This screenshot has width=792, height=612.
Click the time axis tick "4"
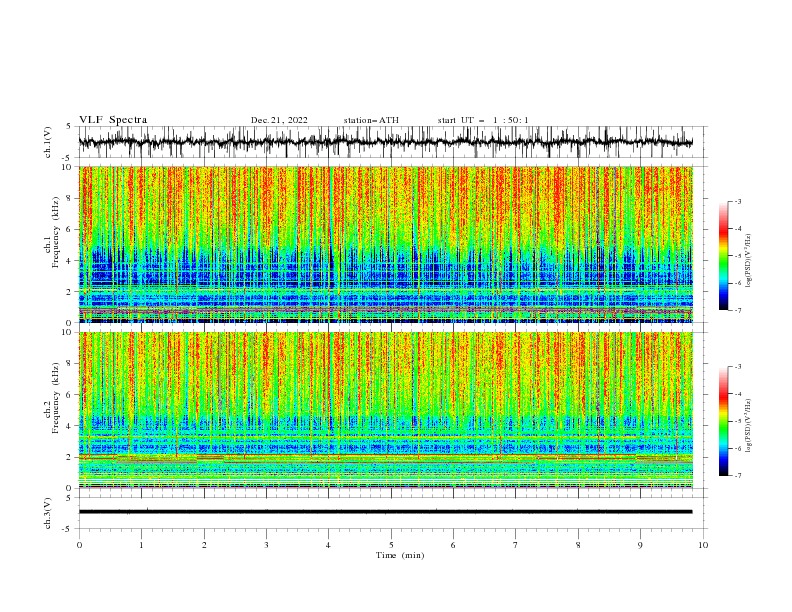328,545
